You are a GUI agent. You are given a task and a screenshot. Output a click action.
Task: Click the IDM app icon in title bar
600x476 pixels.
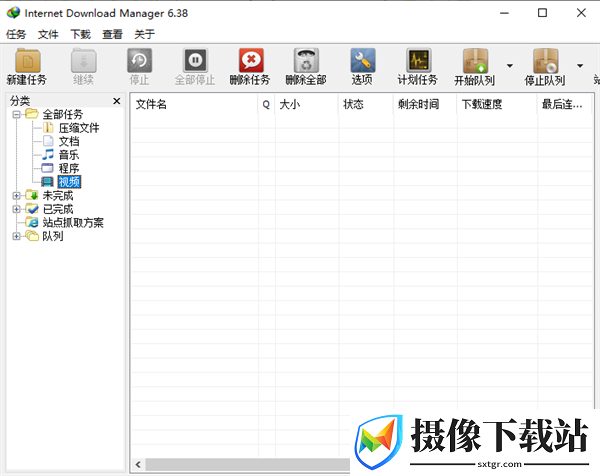(x=13, y=13)
